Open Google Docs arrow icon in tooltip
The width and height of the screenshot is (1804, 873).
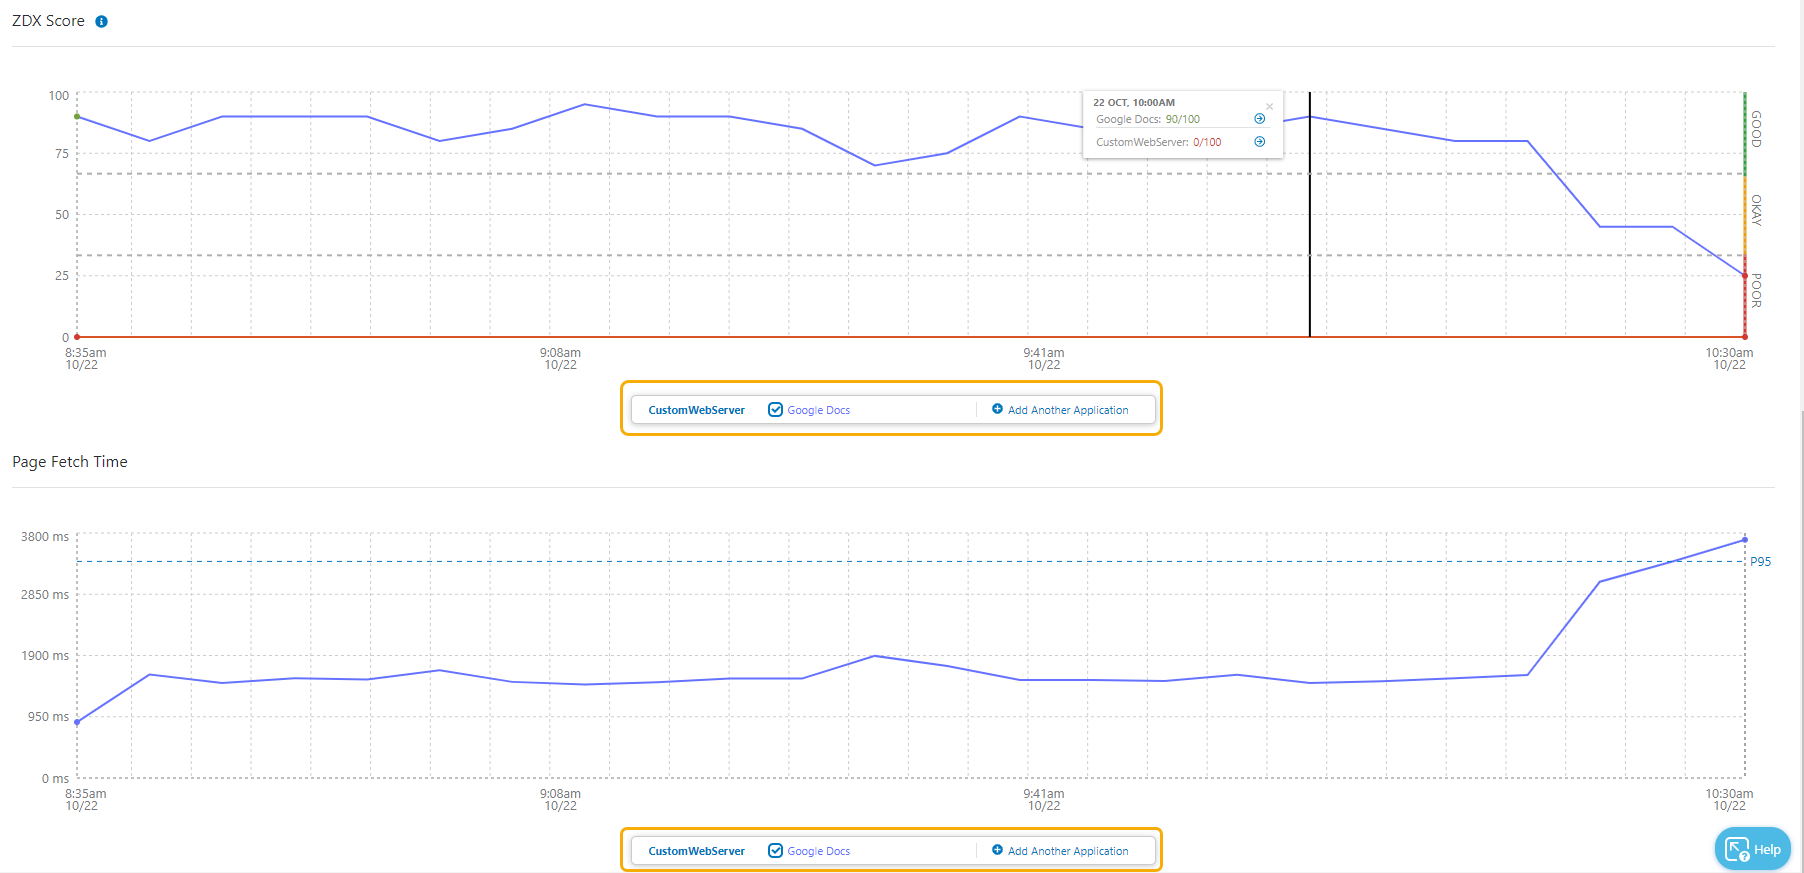tap(1259, 119)
